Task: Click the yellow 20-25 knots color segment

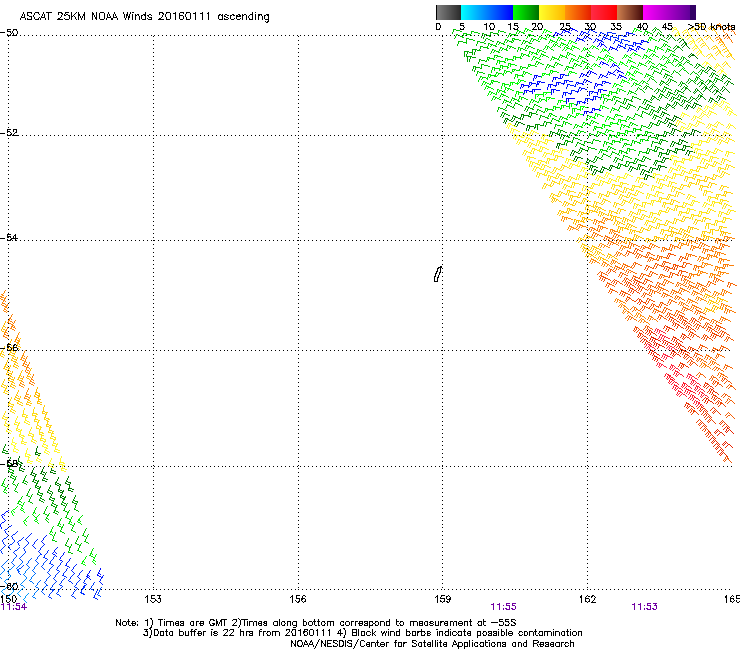Action: coord(552,12)
